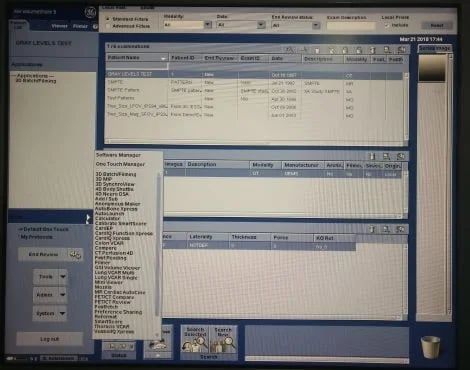
Task: Select the SMPTE Pattern exam row
Action: [x=254, y=91]
